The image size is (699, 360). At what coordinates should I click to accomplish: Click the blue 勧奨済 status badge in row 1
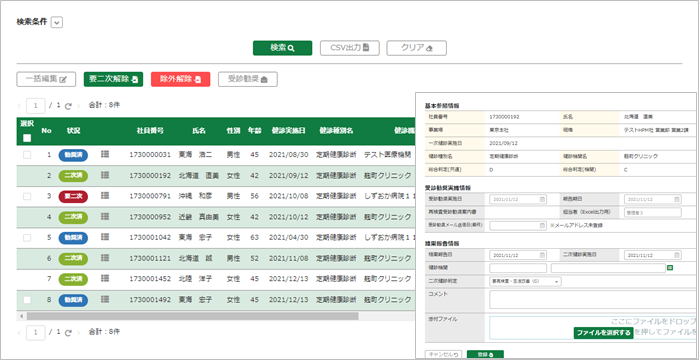coord(73,155)
